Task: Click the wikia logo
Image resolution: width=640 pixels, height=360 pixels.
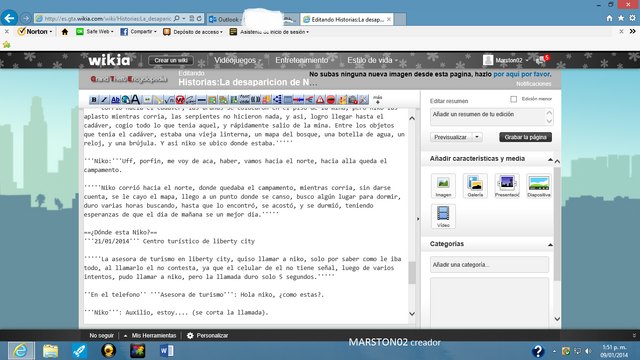Action: 109,60
